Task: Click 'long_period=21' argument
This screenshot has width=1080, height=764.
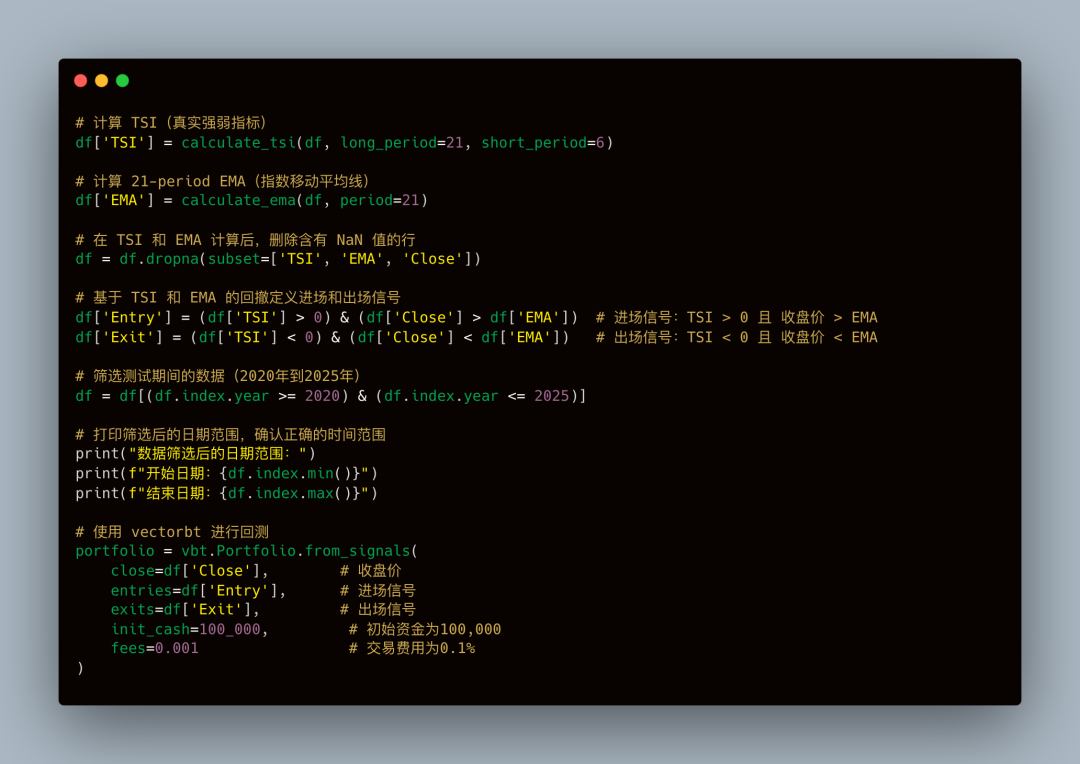Action: (x=402, y=143)
